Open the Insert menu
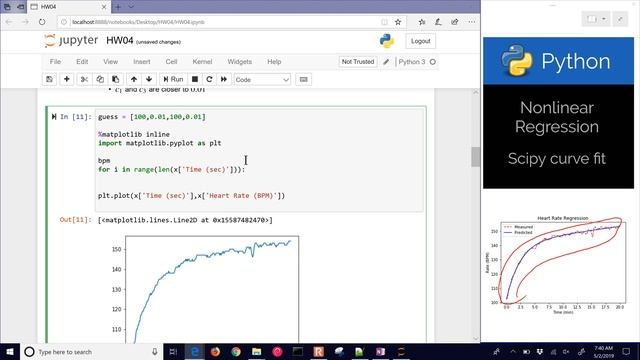This screenshot has height=360, width=640. [142, 62]
